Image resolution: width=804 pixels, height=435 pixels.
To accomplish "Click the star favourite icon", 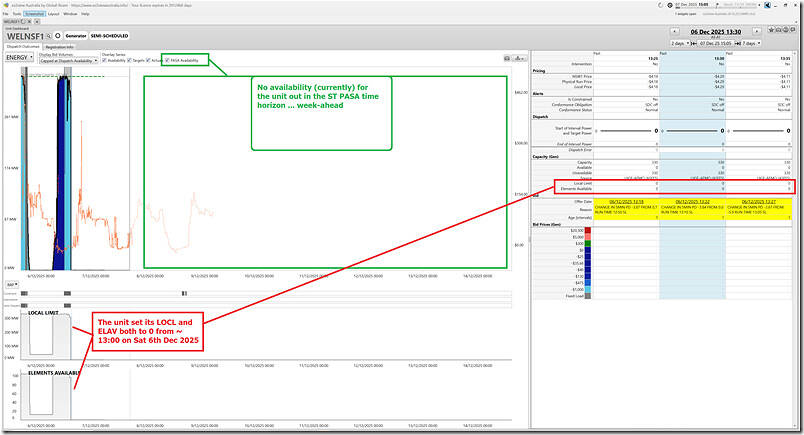I will point(771,30).
